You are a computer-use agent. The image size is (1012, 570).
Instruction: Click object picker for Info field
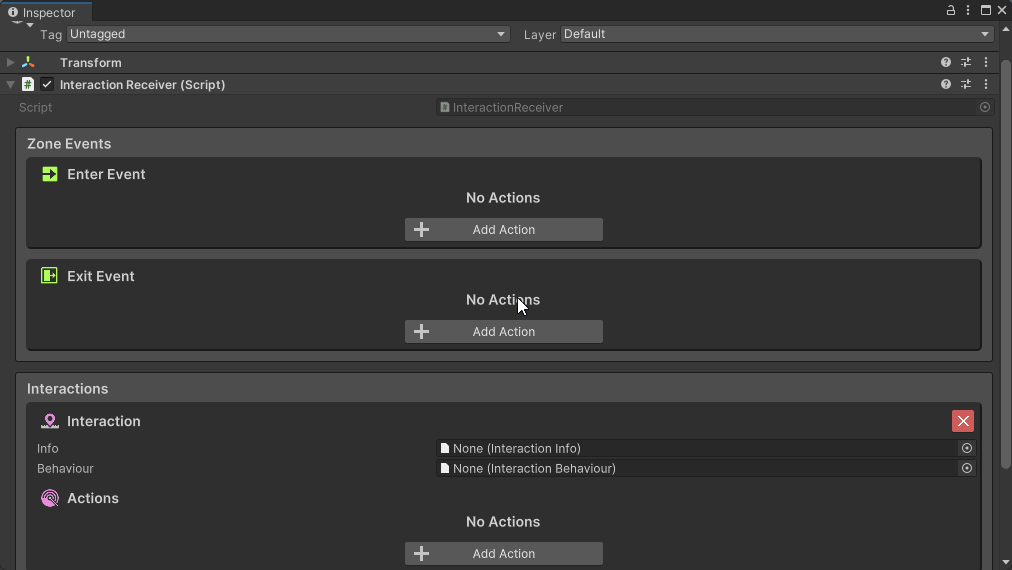point(967,449)
